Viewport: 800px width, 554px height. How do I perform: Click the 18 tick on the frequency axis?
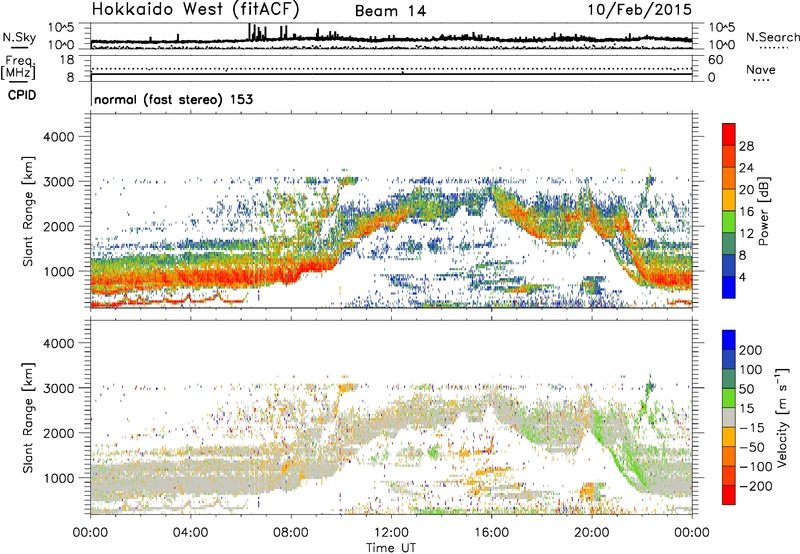coord(66,60)
